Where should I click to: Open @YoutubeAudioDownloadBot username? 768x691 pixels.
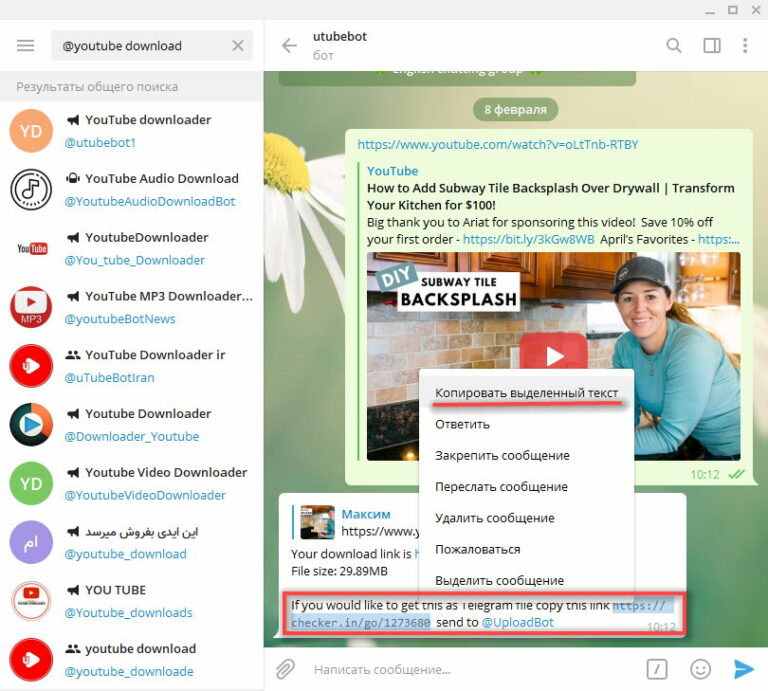(x=150, y=201)
